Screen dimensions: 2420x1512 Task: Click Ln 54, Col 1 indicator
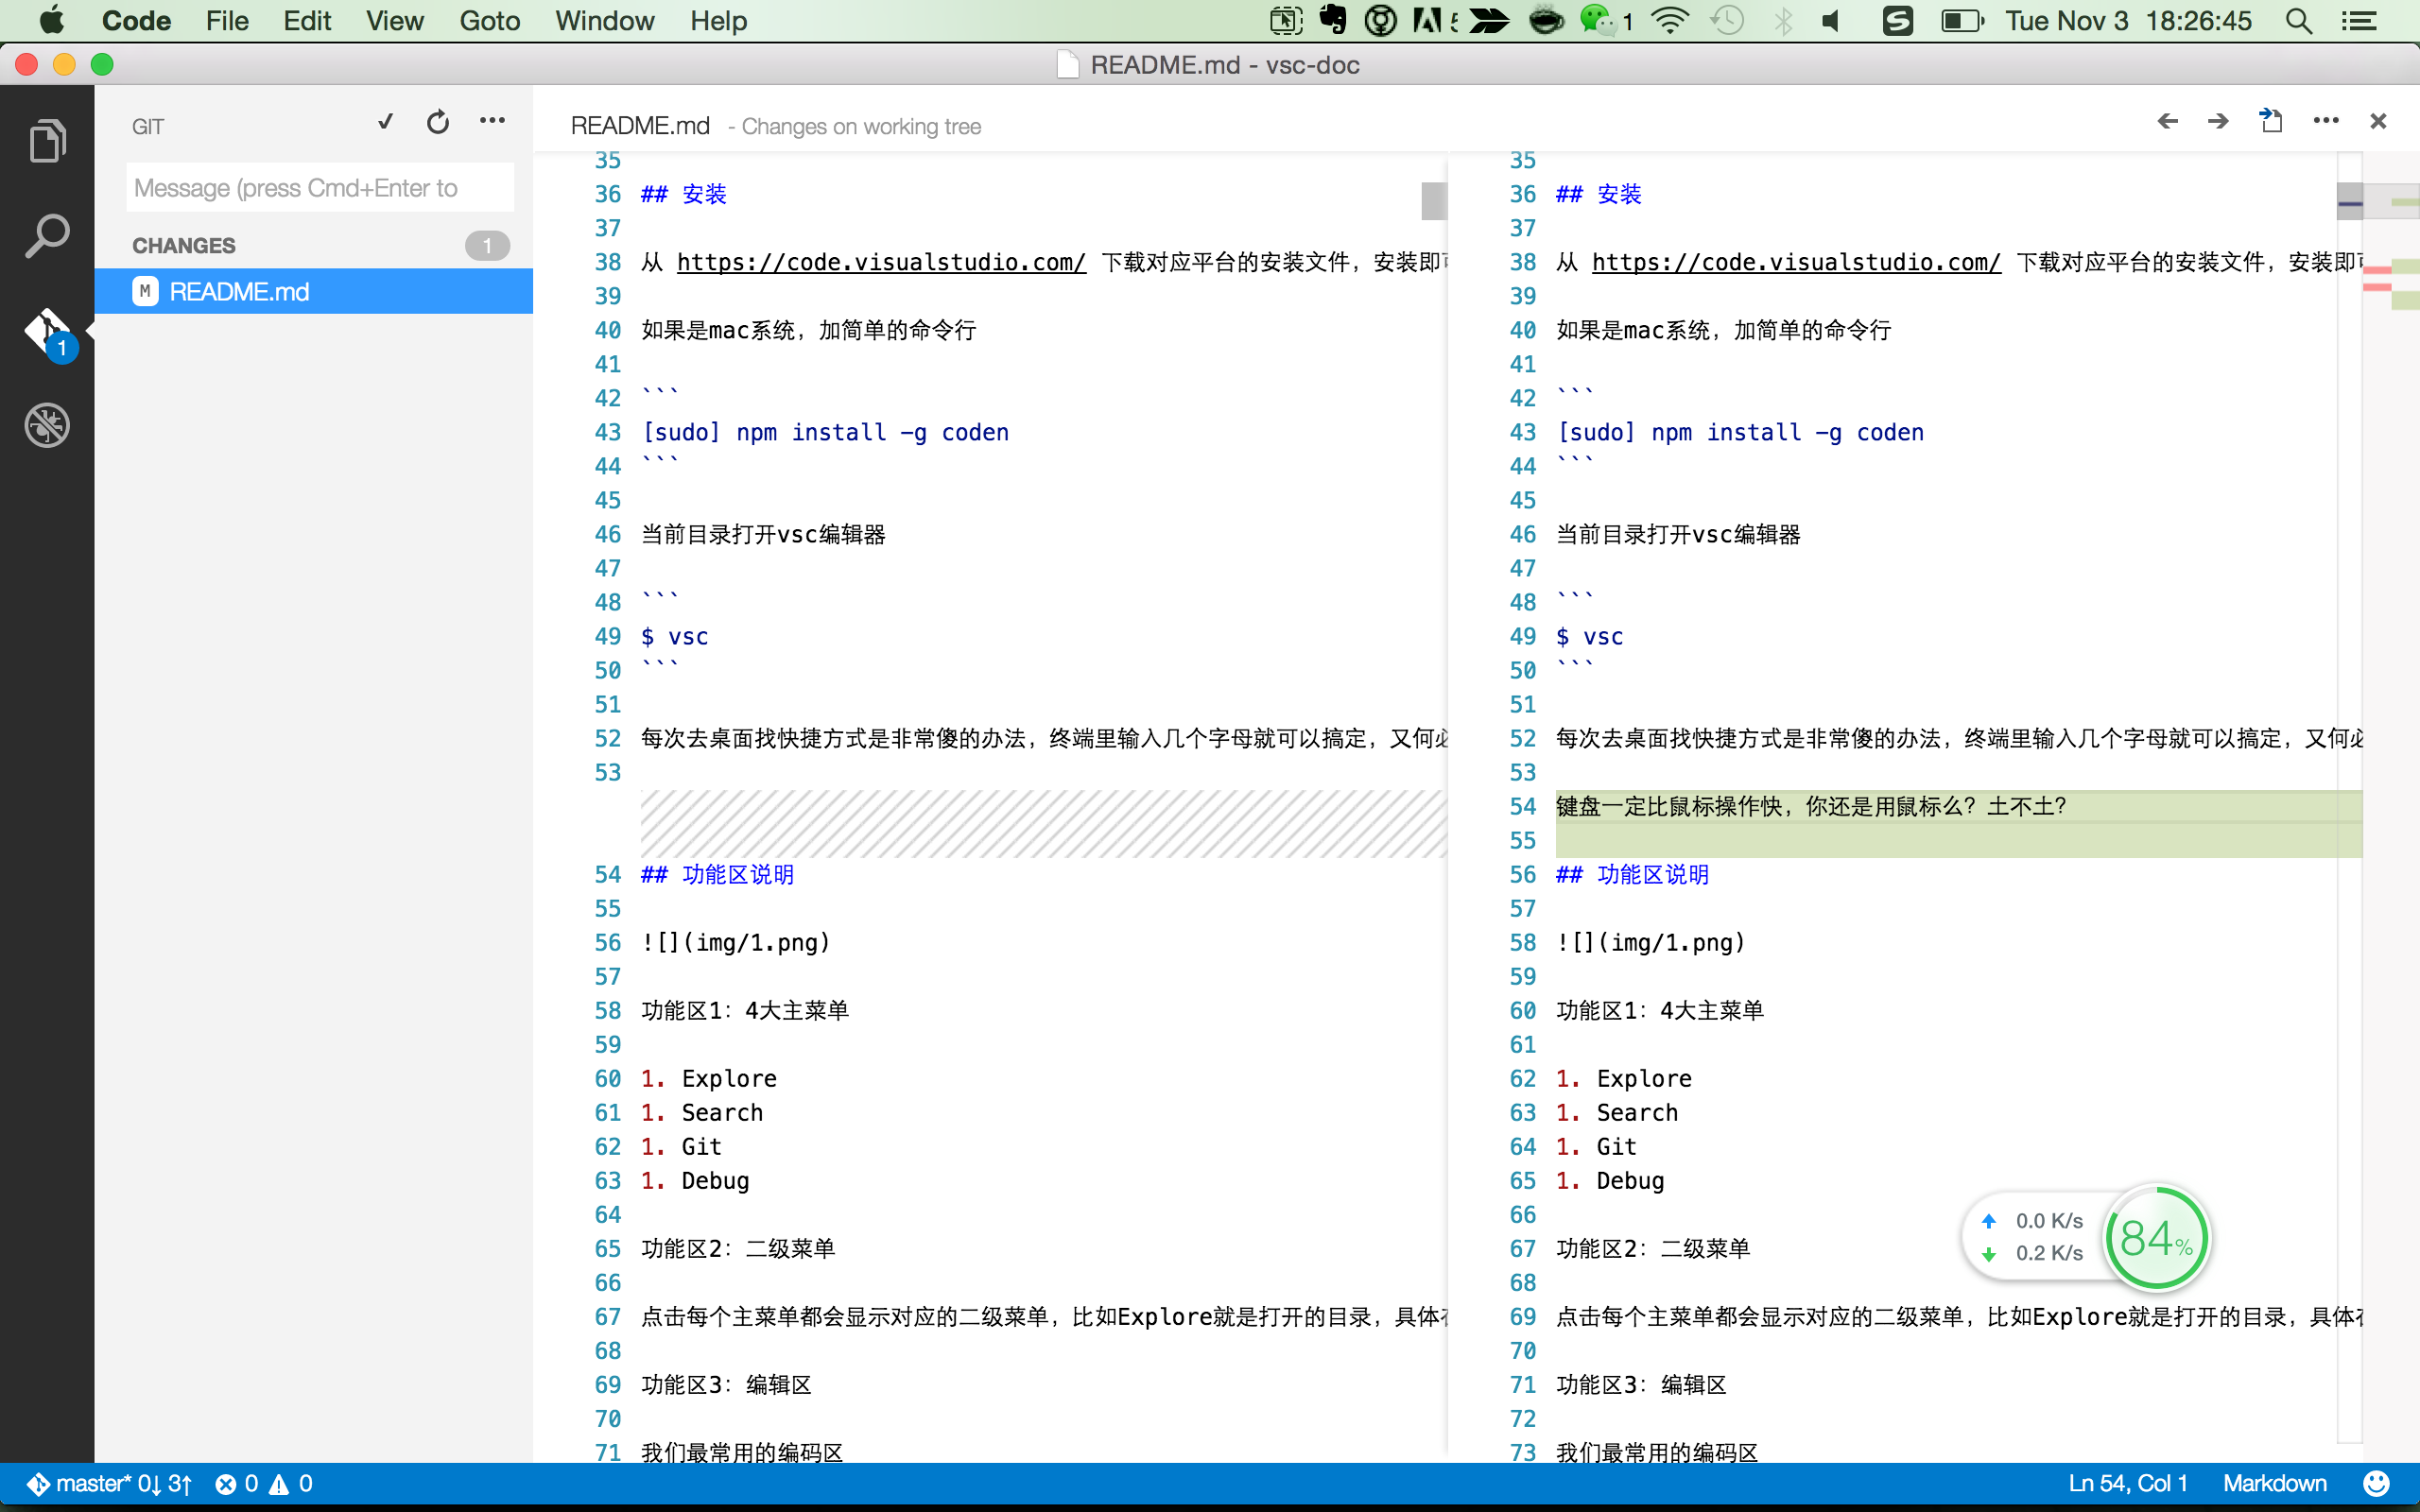tap(2127, 1483)
